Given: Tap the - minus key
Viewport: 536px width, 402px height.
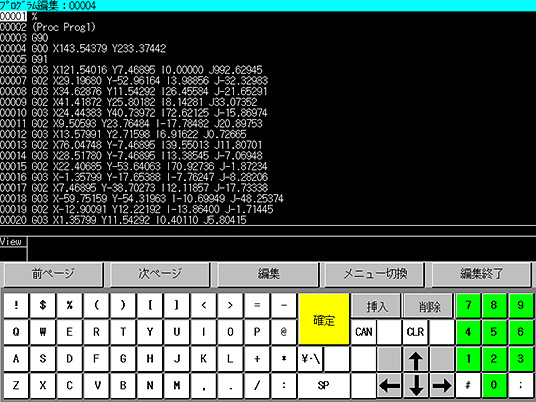Looking at the screenshot, I should (284, 305).
